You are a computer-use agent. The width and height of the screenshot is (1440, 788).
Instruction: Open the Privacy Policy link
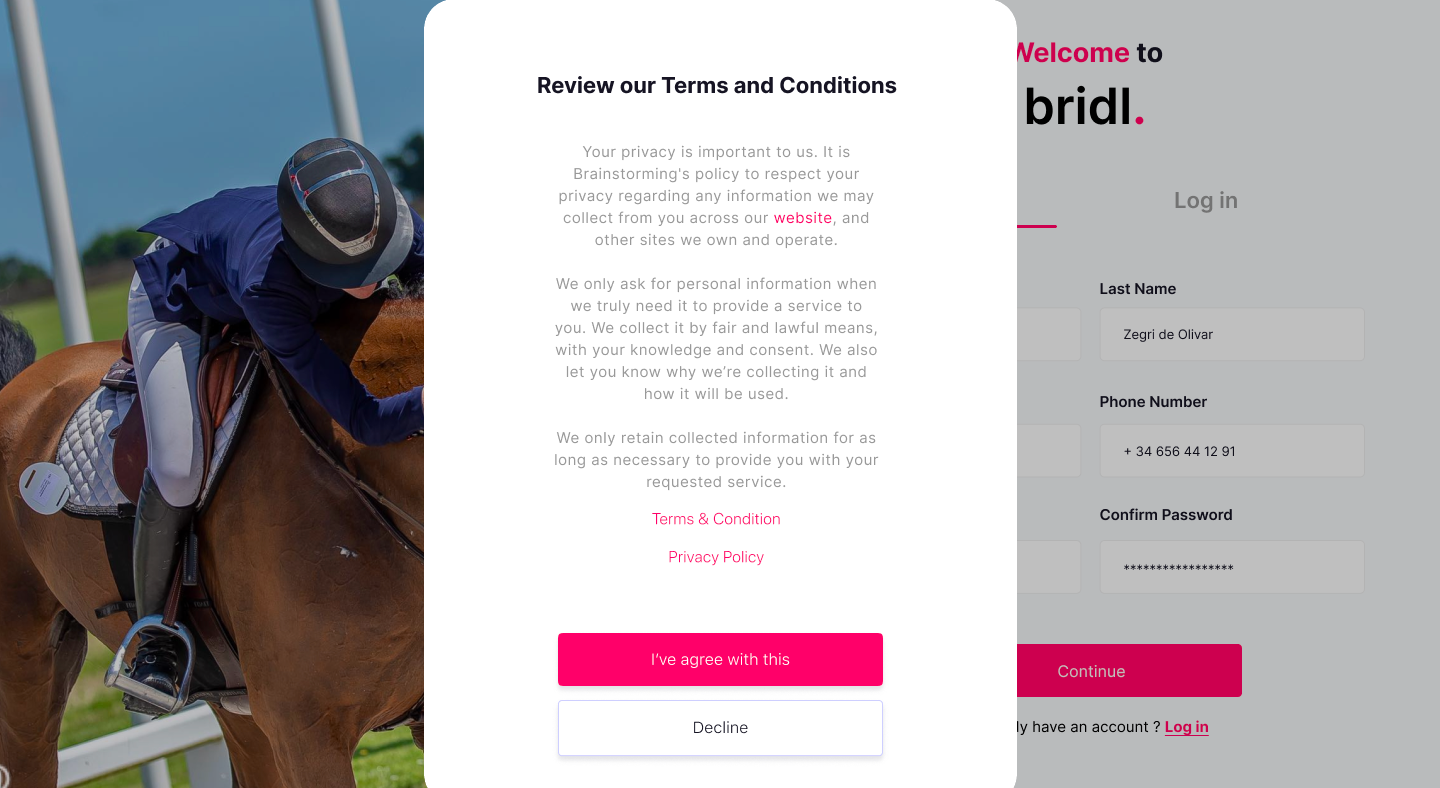coord(716,557)
